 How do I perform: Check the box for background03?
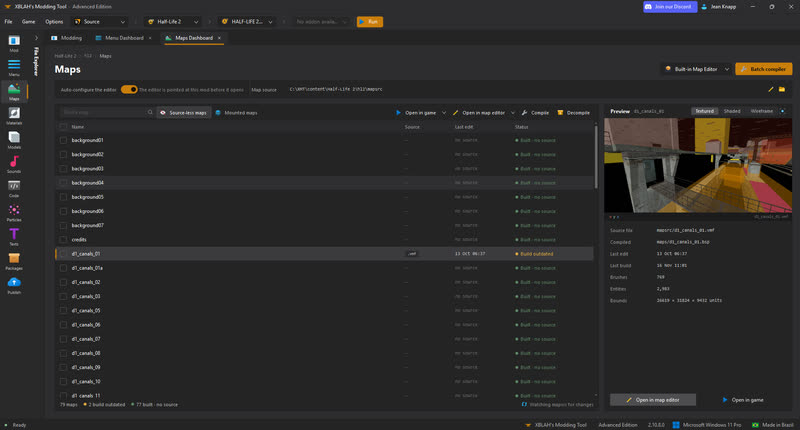coord(63,168)
